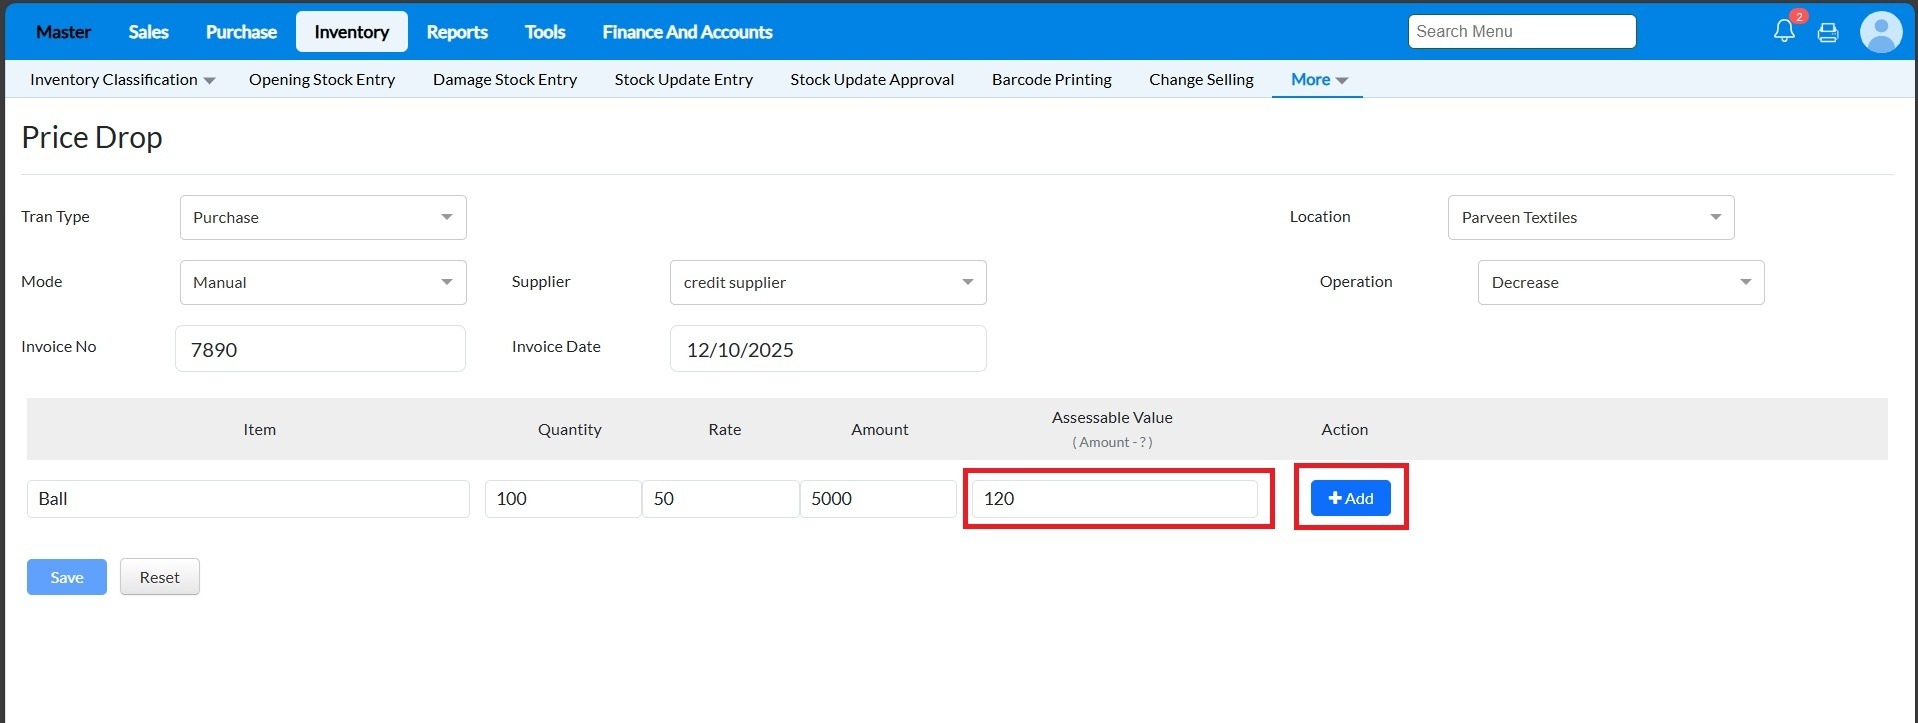Expand the Supplier dropdown
This screenshot has height=723, width=1918.
click(827, 282)
